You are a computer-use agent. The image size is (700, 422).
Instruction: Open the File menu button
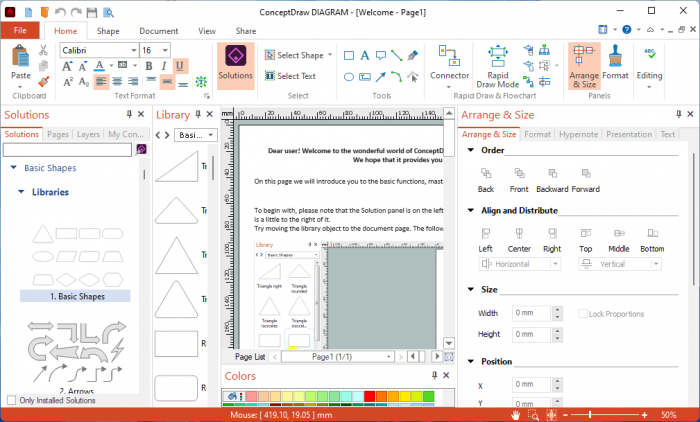pos(20,31)
